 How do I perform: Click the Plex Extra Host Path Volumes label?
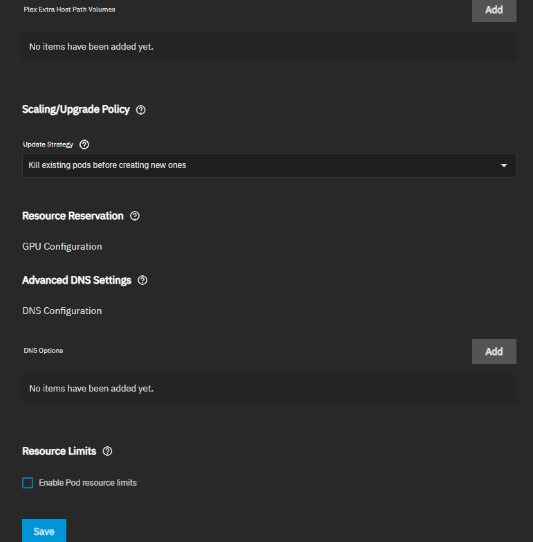pyautogui.click(x=69, y=10)
